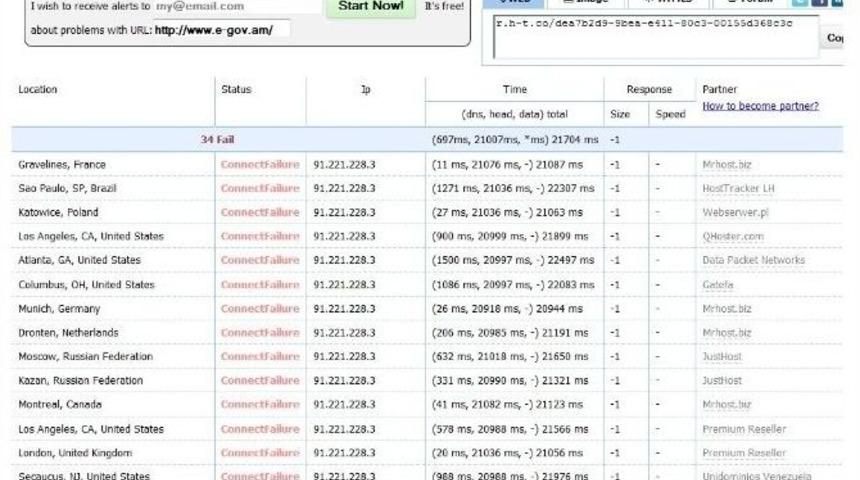The height and width of the screenshot is (480, 860).
Task: Select the 34 Fail summary row label
Action: coord(217,140)
